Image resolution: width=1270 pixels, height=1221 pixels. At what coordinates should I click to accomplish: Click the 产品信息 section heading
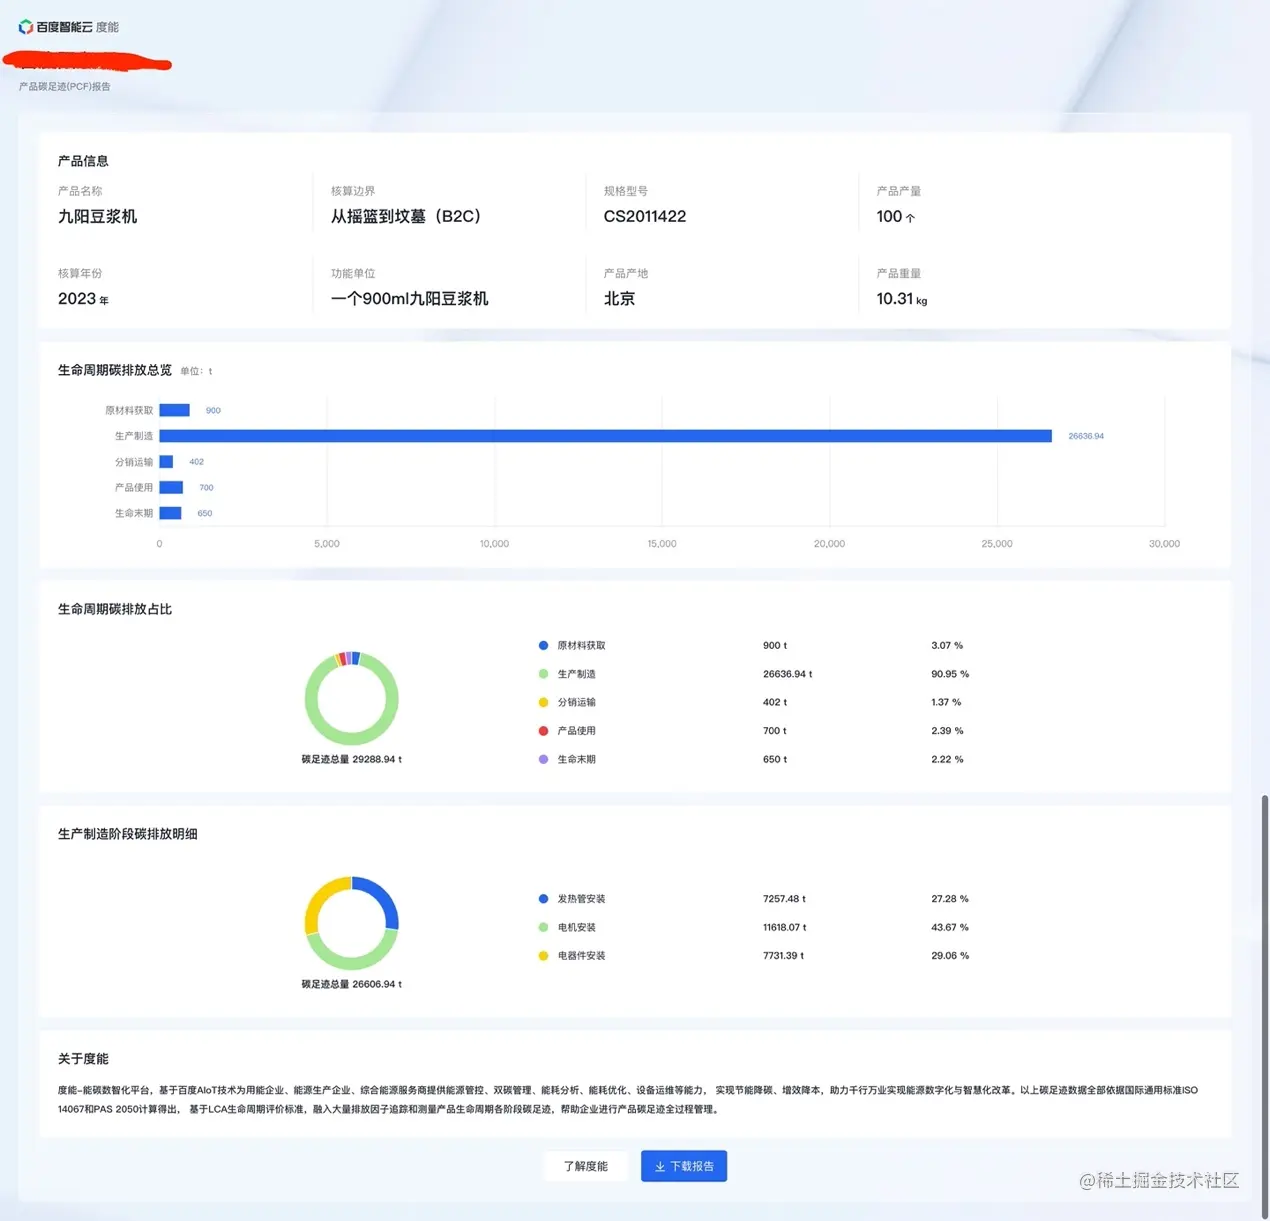pos(83,161)
